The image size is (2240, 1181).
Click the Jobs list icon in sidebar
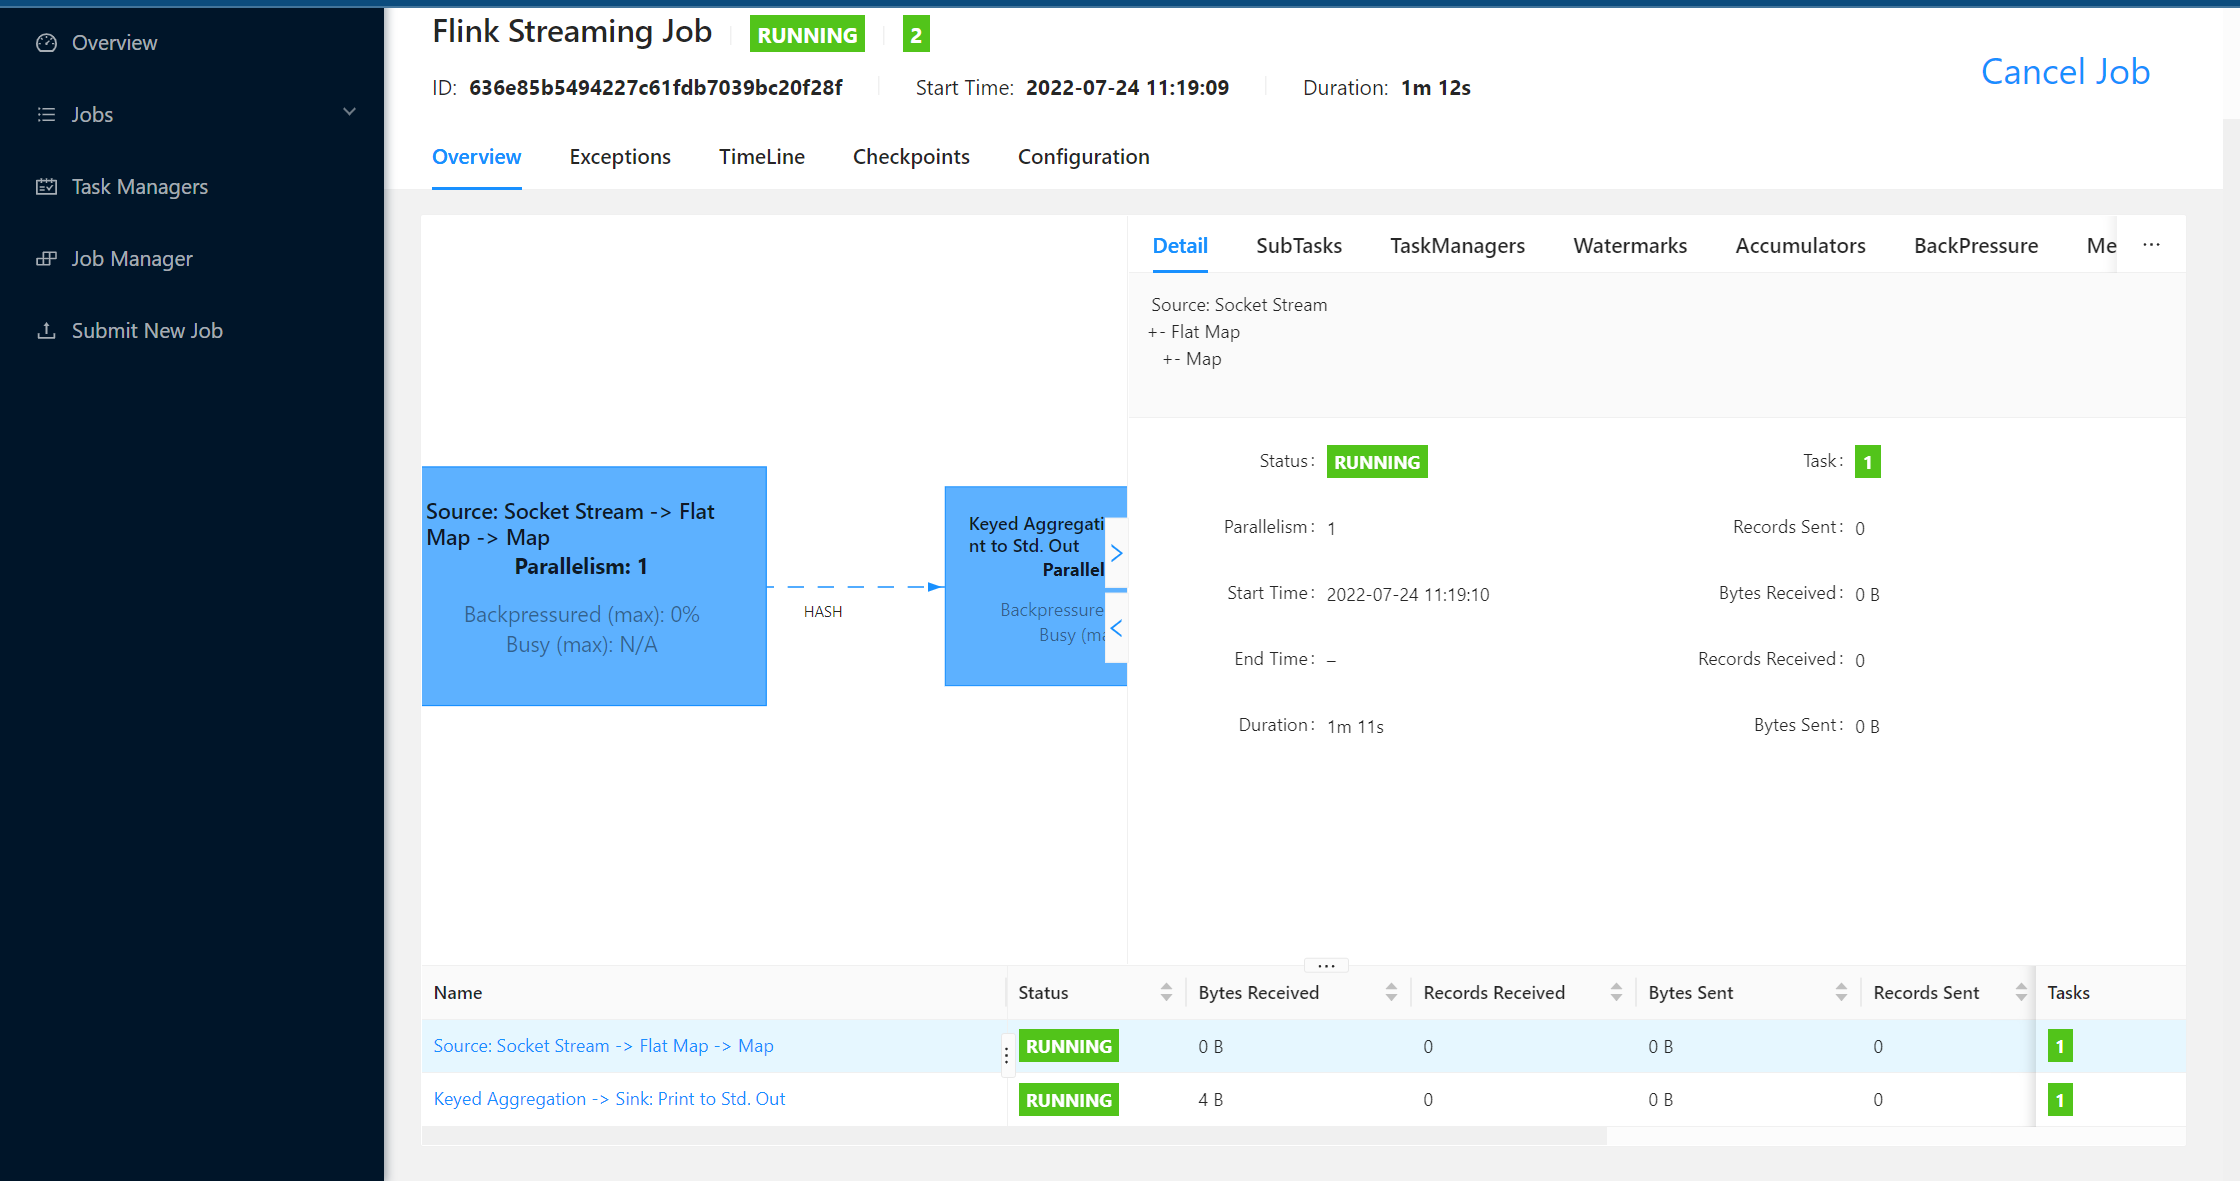pos(46,115)
